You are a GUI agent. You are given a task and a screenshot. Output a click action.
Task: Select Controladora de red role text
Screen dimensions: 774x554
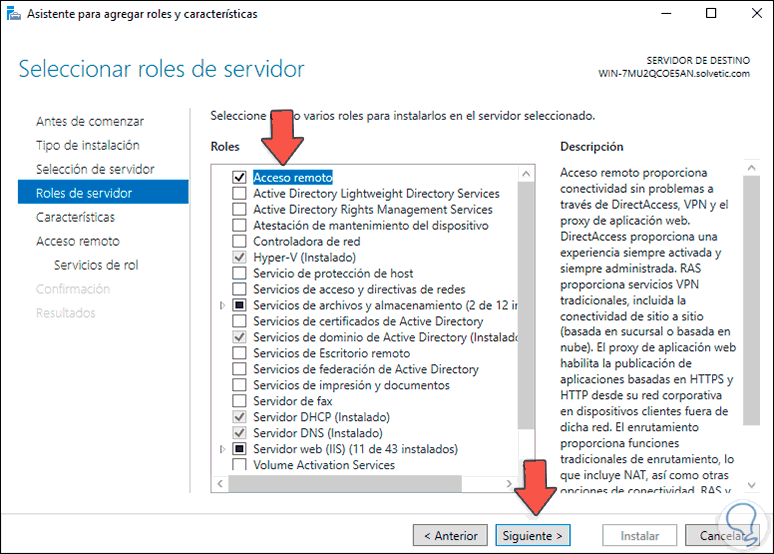pyautogui.click(x=307, y=241)
